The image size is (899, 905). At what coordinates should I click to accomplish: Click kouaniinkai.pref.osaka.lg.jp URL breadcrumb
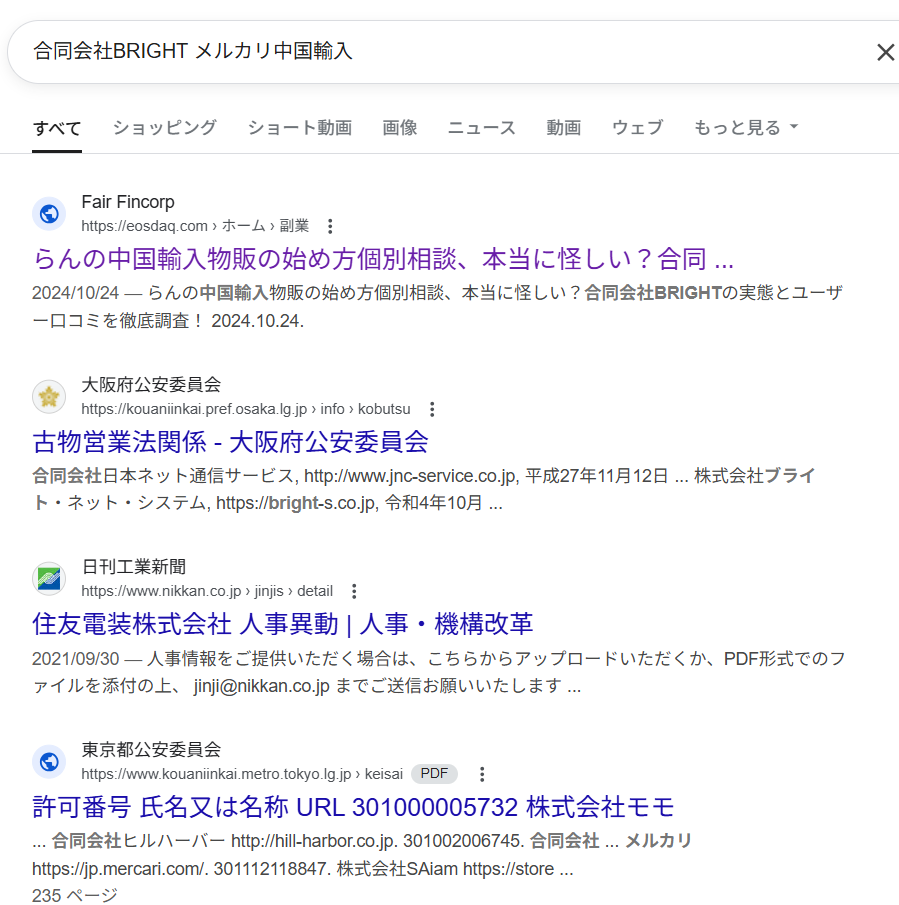(245, 409)
